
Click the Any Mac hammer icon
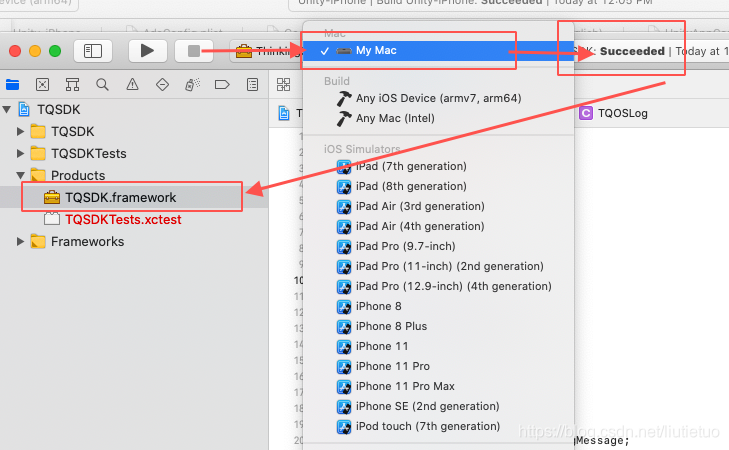click(344, 119)
